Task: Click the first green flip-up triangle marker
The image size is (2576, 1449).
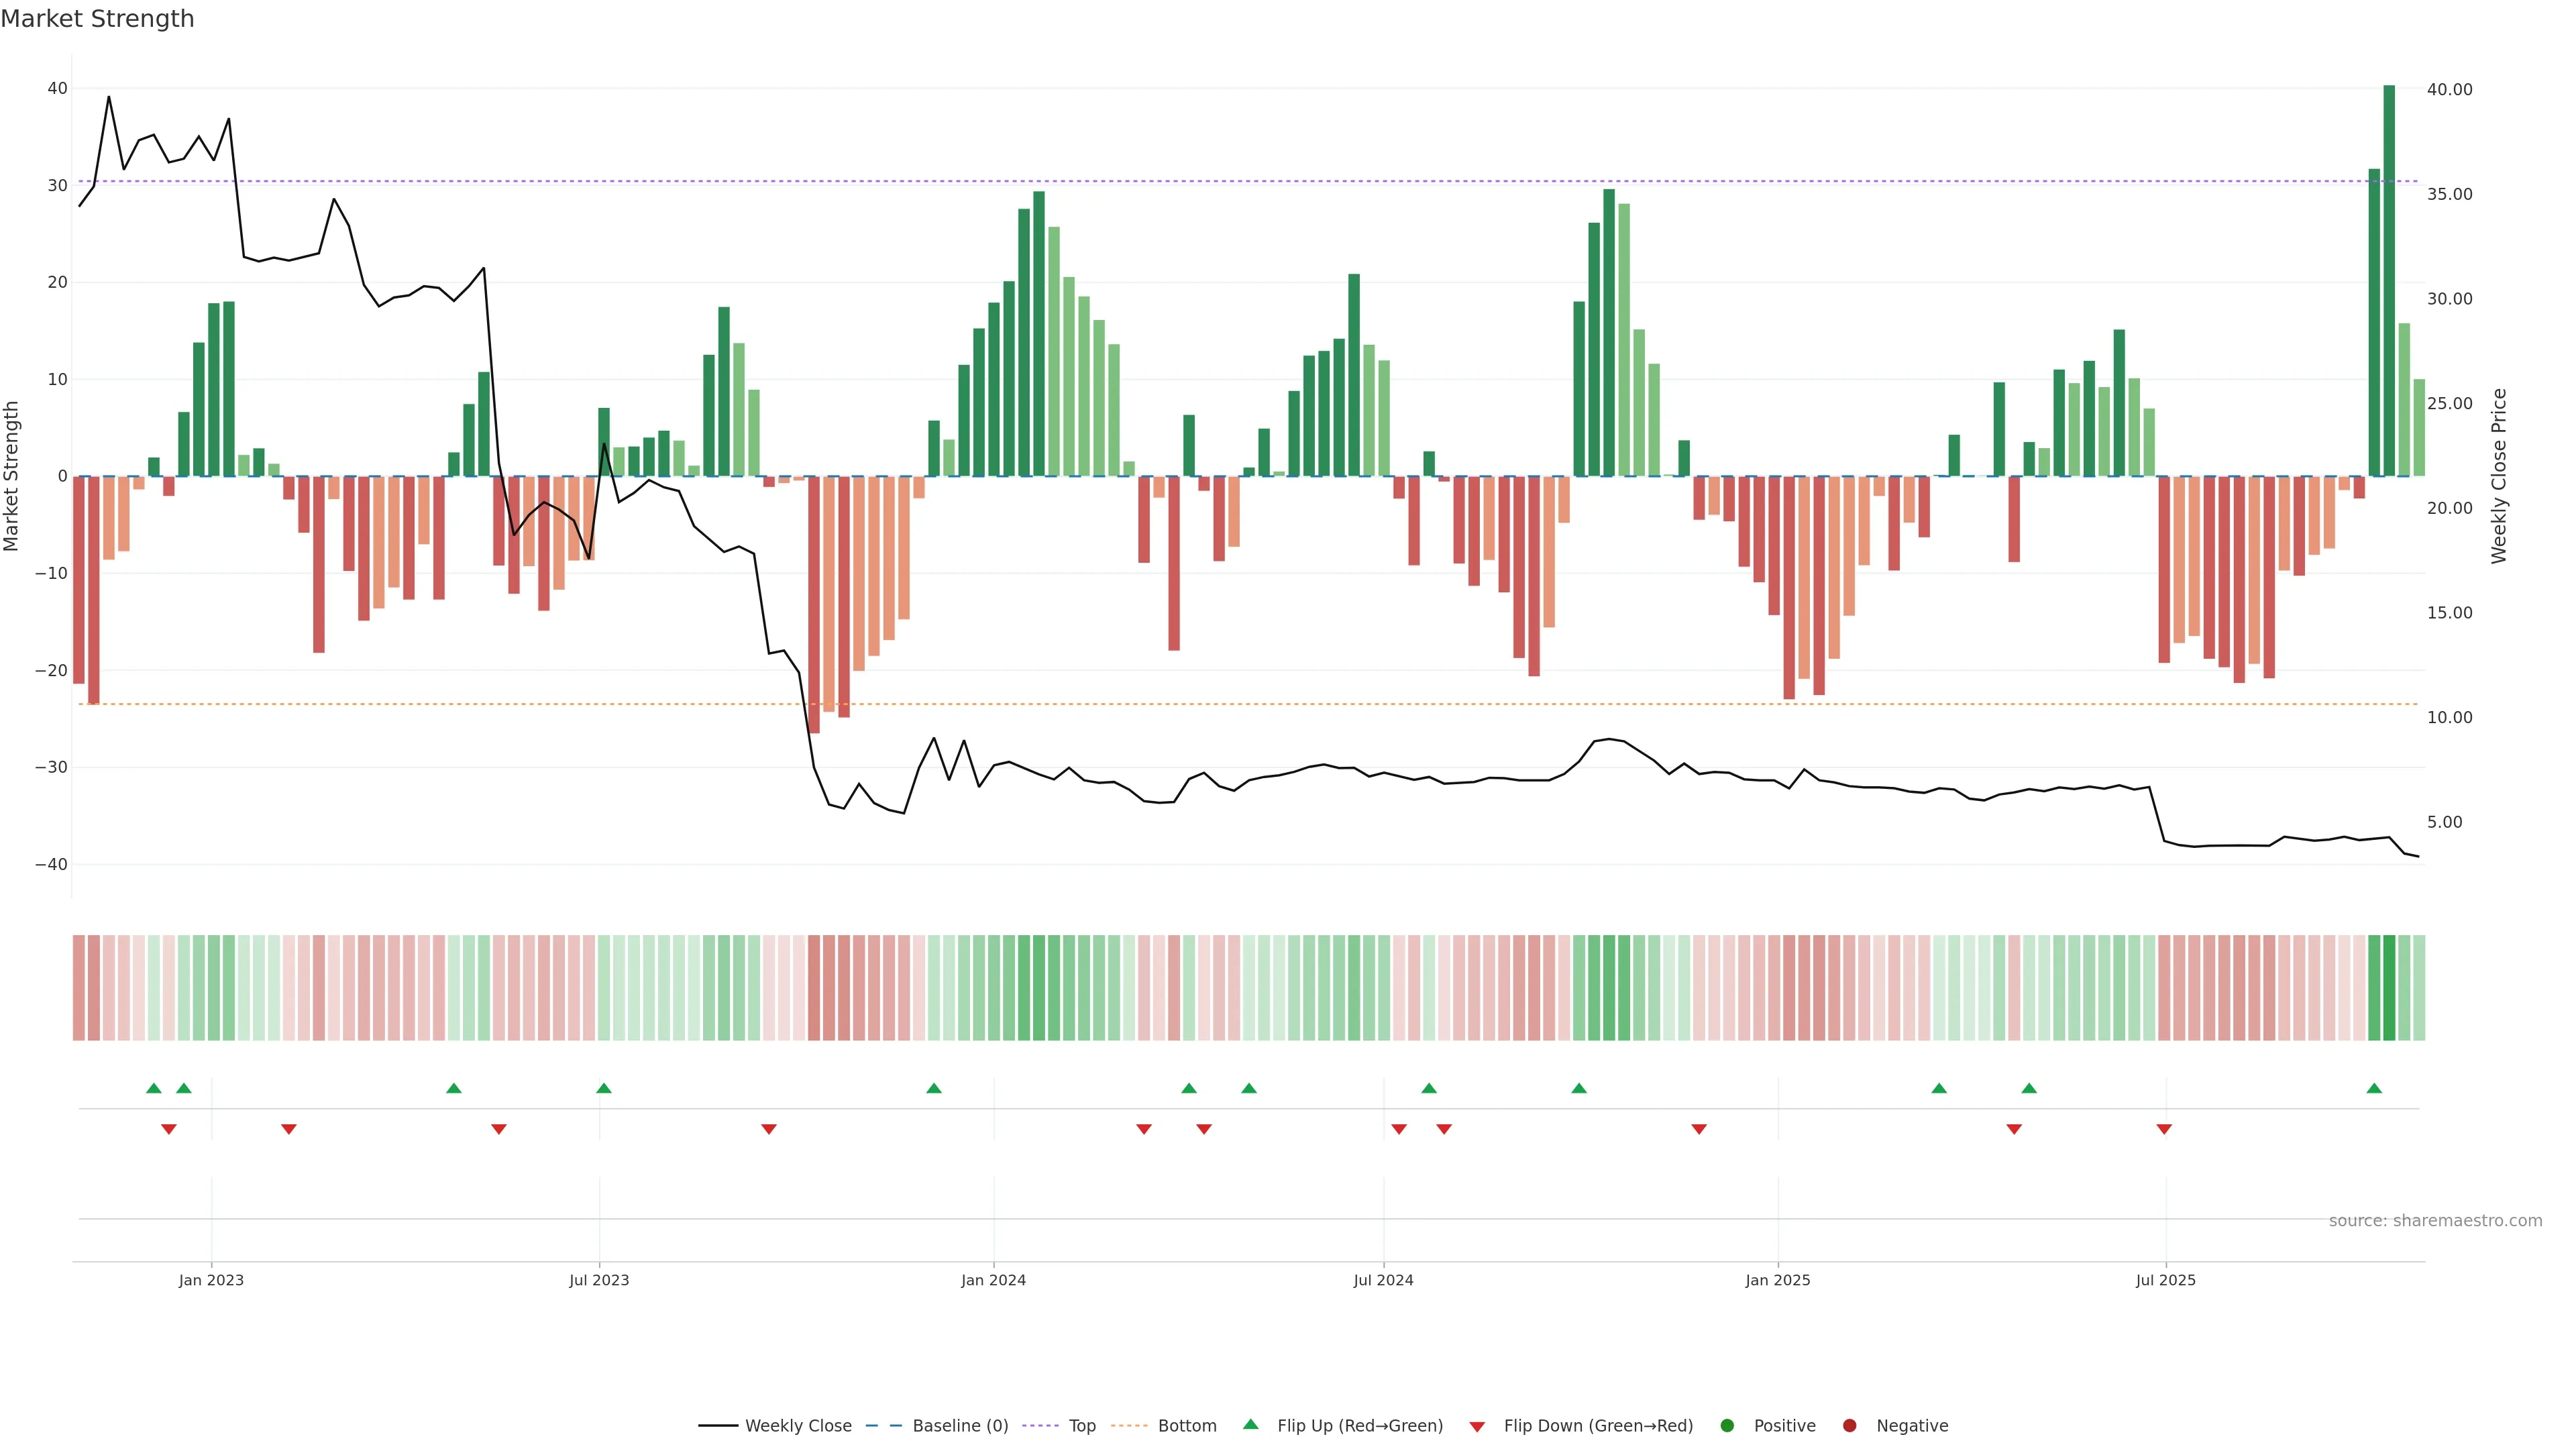Action: 153,1088
